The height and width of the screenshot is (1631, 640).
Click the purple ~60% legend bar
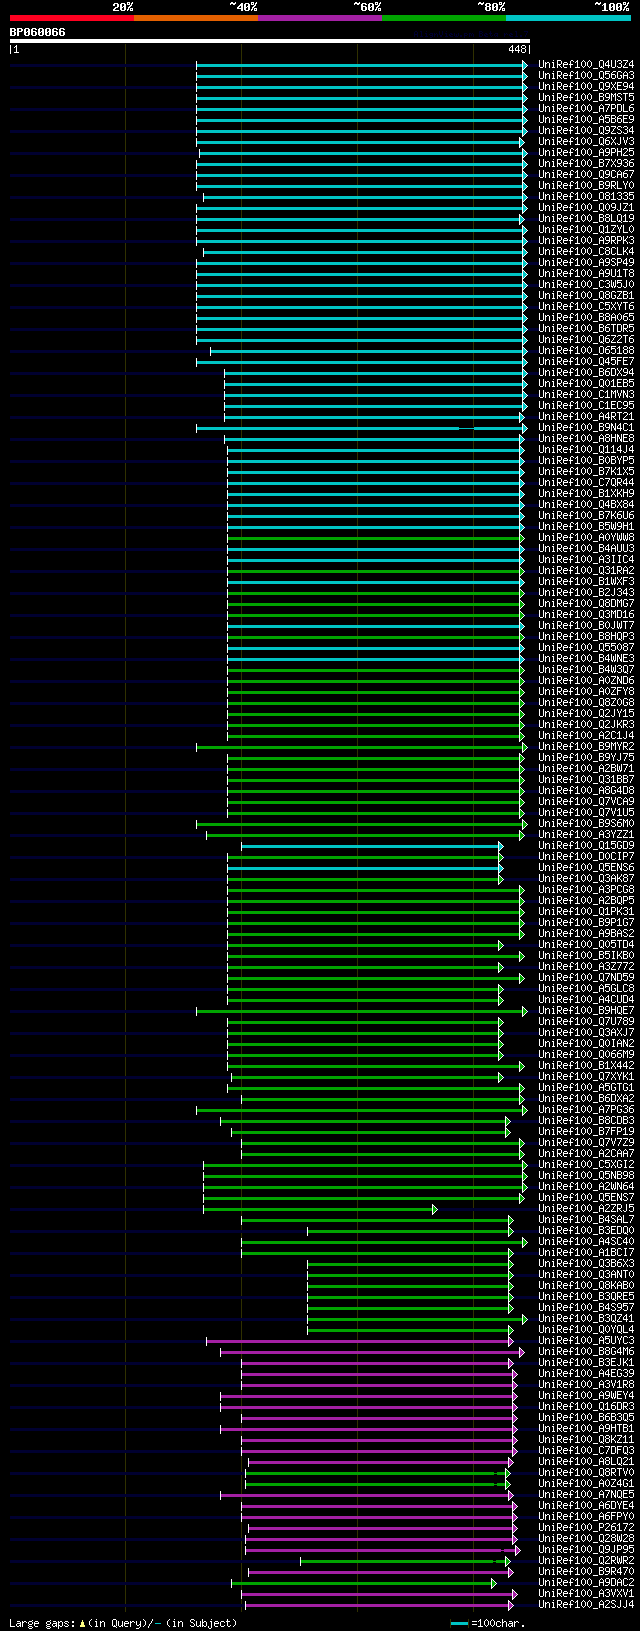(x=319, y=18)
